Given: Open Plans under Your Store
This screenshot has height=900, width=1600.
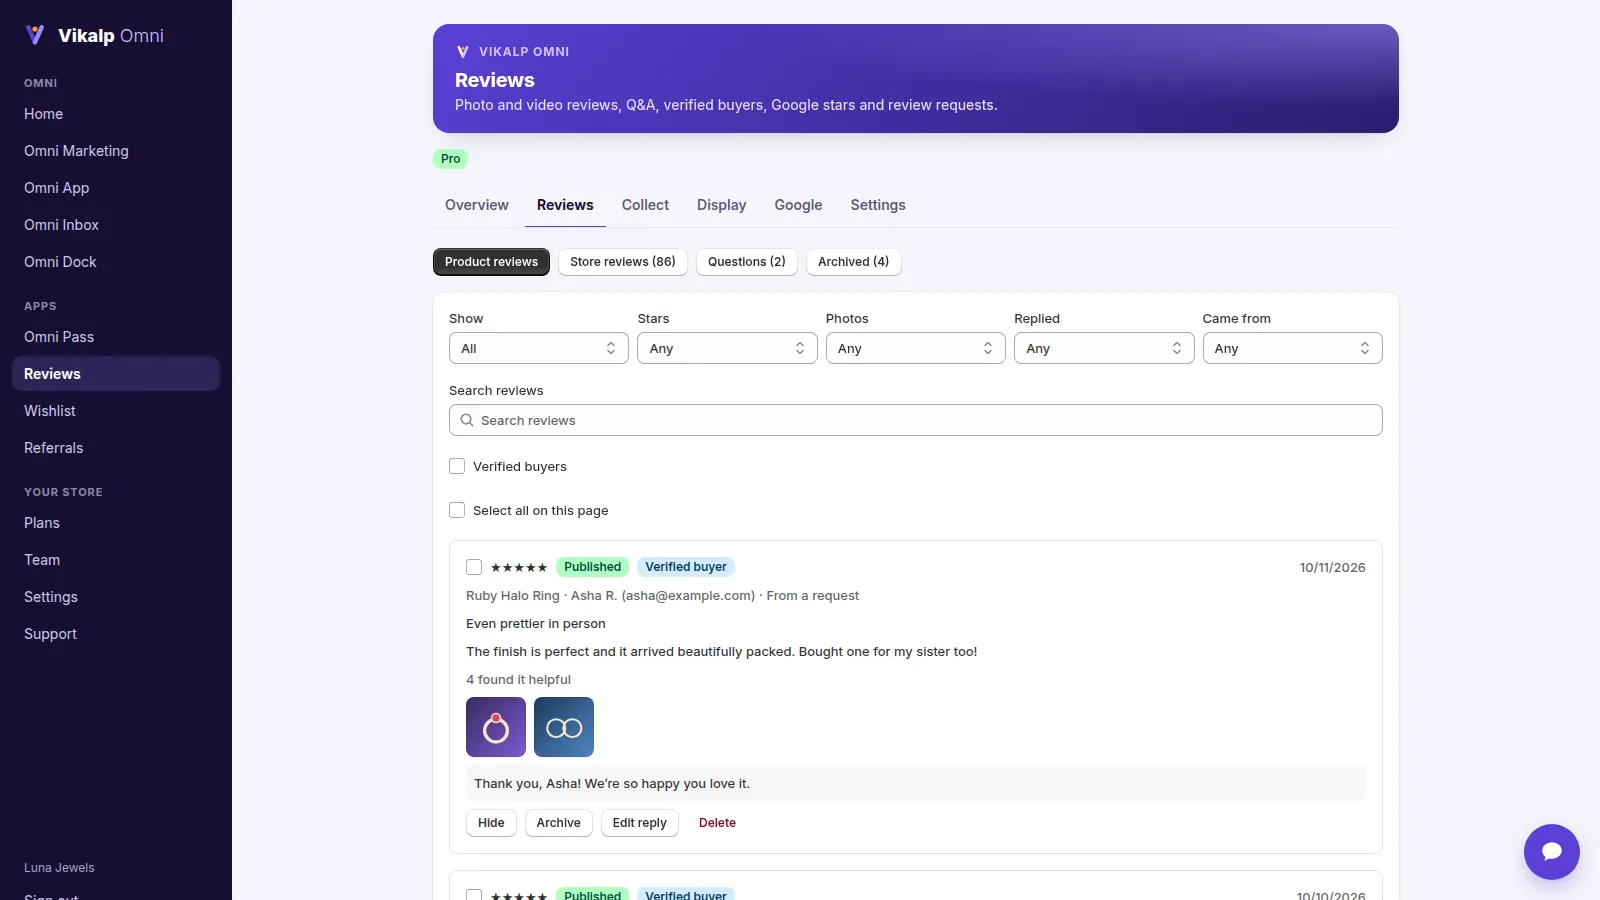Looking at the screenshot, I should pyautogui.click(x=116, y=523).
